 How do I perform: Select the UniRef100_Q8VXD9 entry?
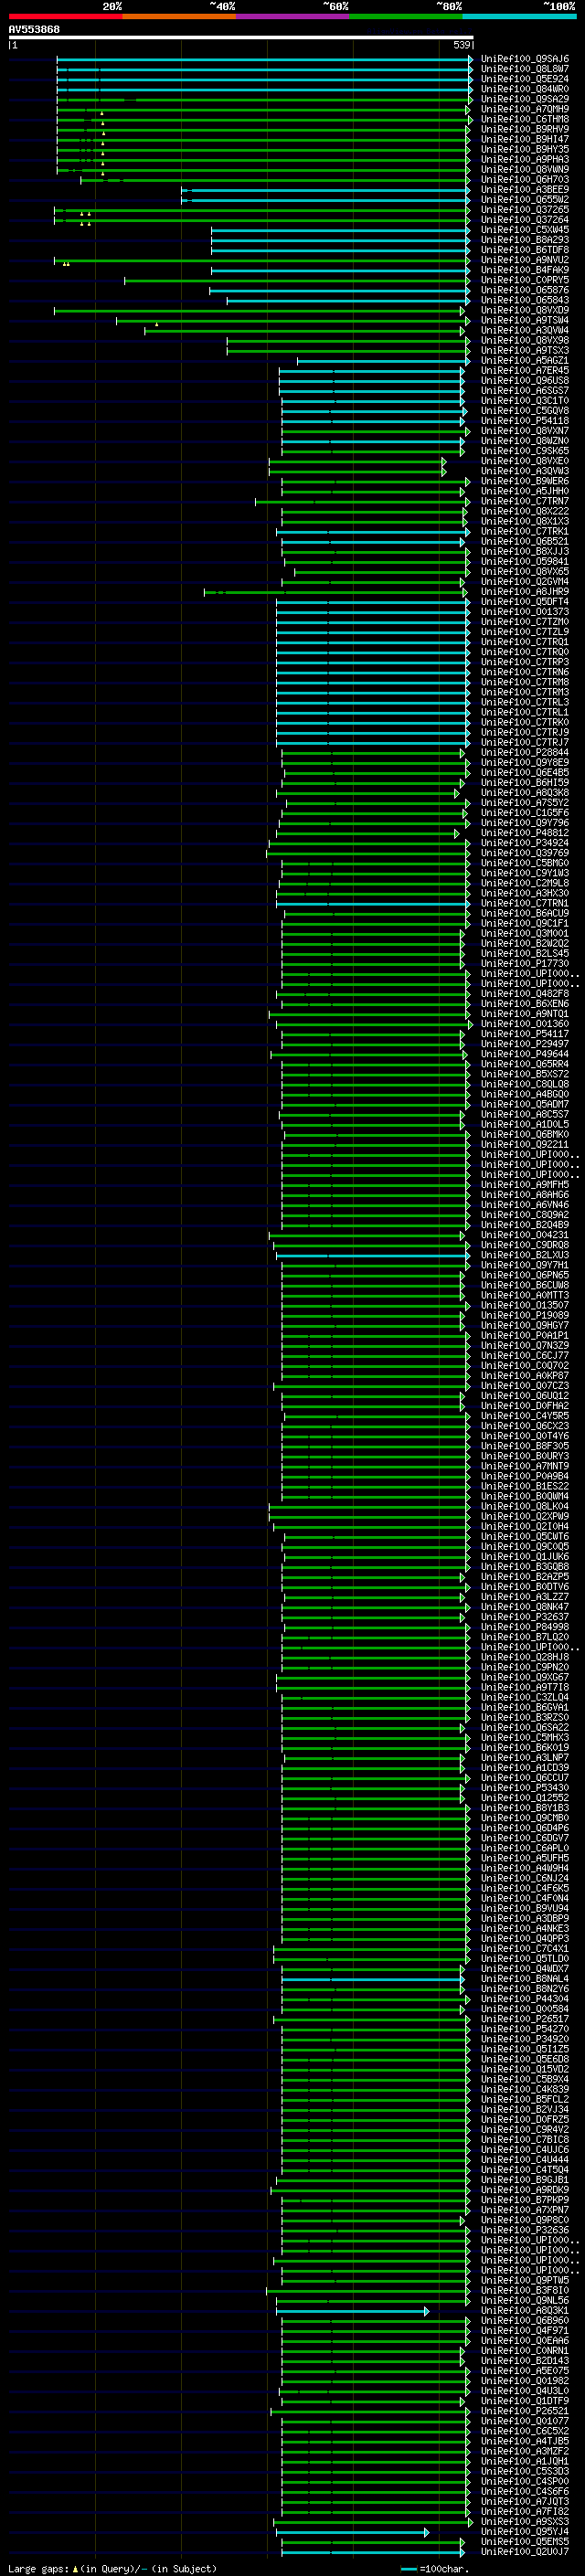pos(525,311)
